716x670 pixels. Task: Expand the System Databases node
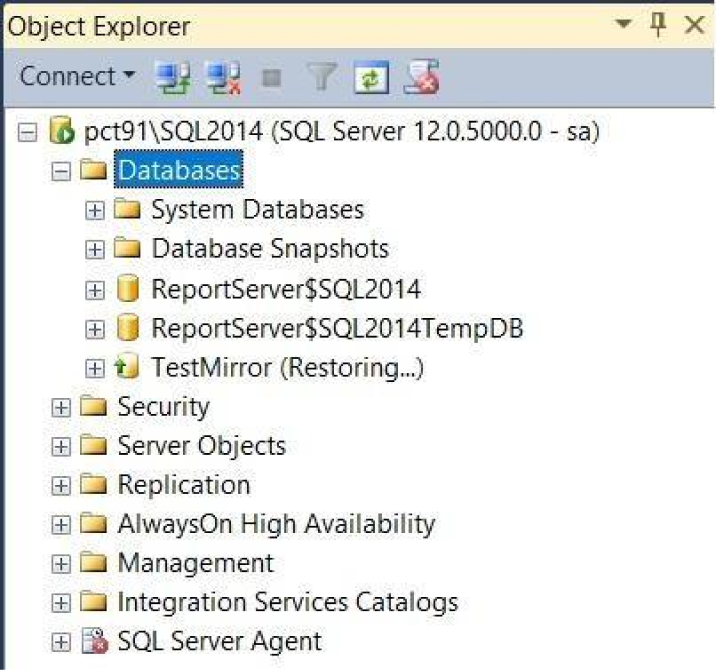95,211
